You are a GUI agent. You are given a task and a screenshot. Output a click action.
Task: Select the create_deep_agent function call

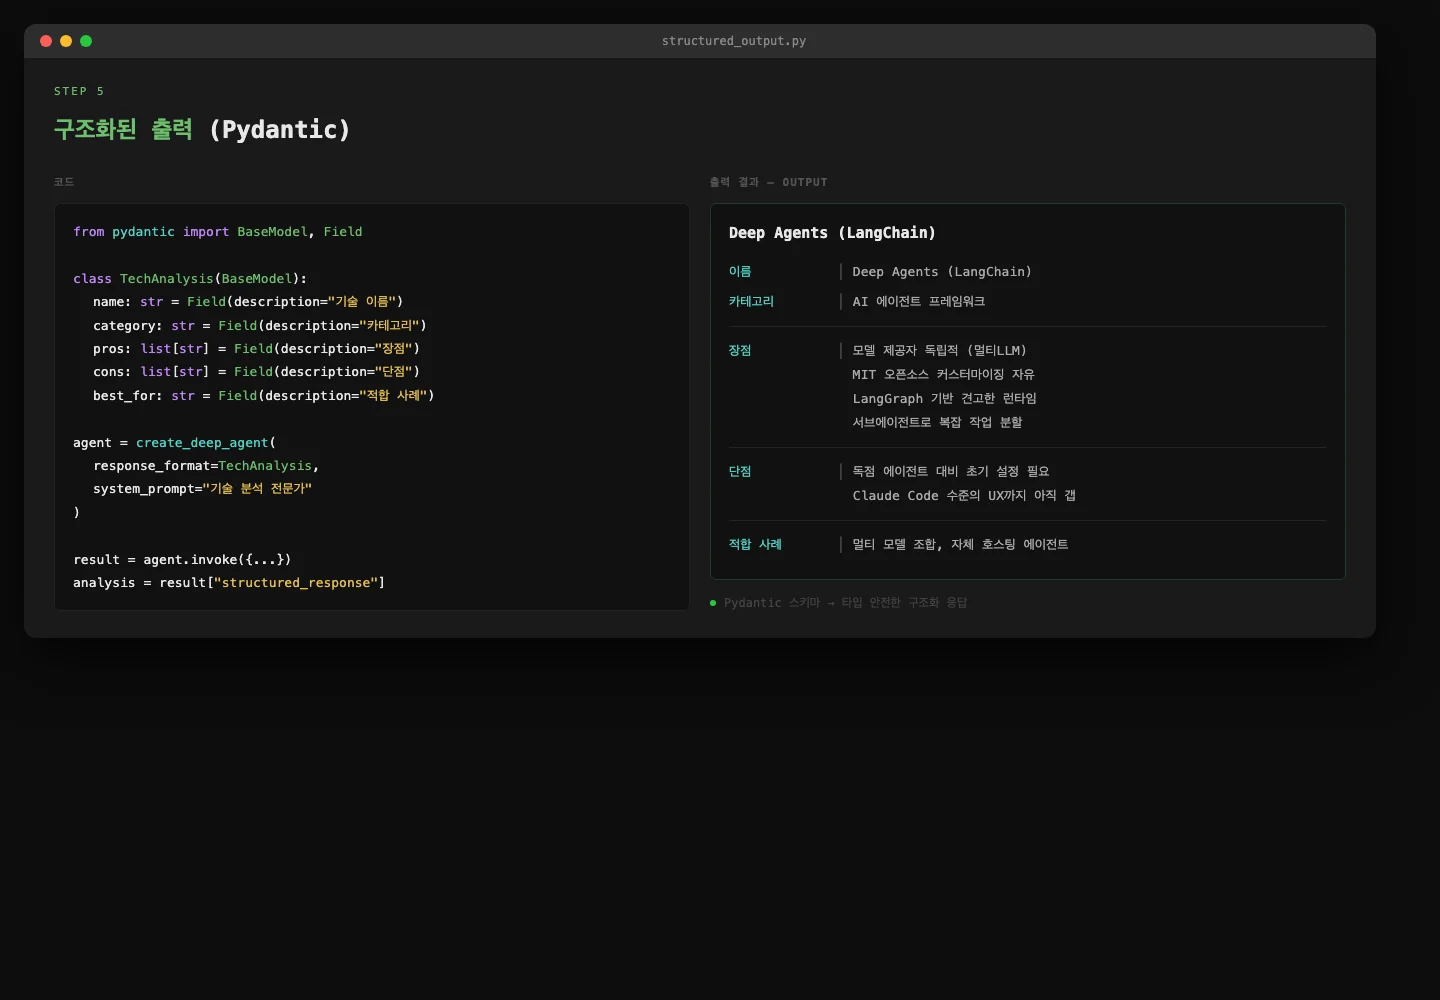pyautogui.click(x=202, y=443)
